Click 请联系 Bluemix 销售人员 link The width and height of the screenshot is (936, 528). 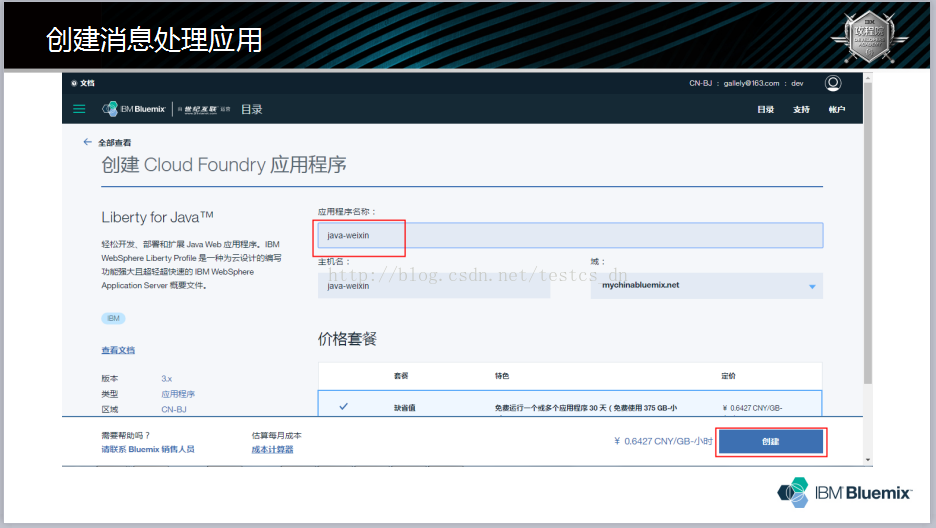coord(148,449)
